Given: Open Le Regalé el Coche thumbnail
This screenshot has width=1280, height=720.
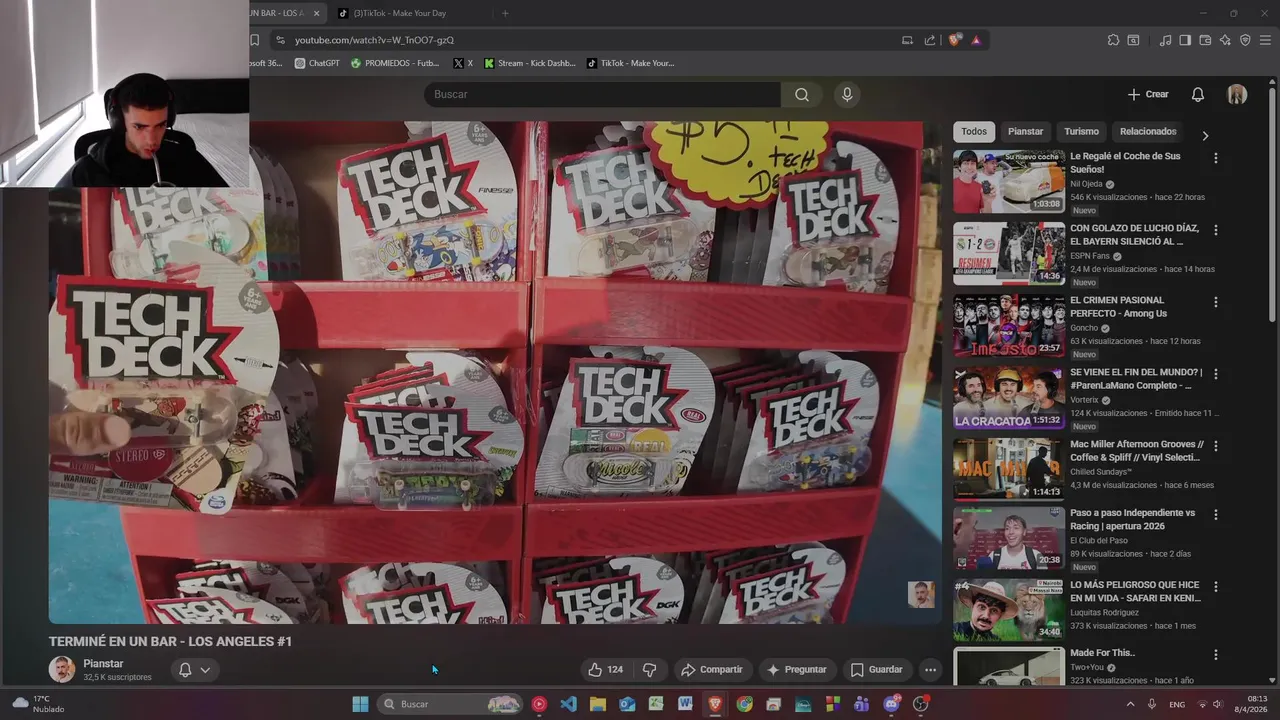Looking at the screenshot, I should (1008, 181).
